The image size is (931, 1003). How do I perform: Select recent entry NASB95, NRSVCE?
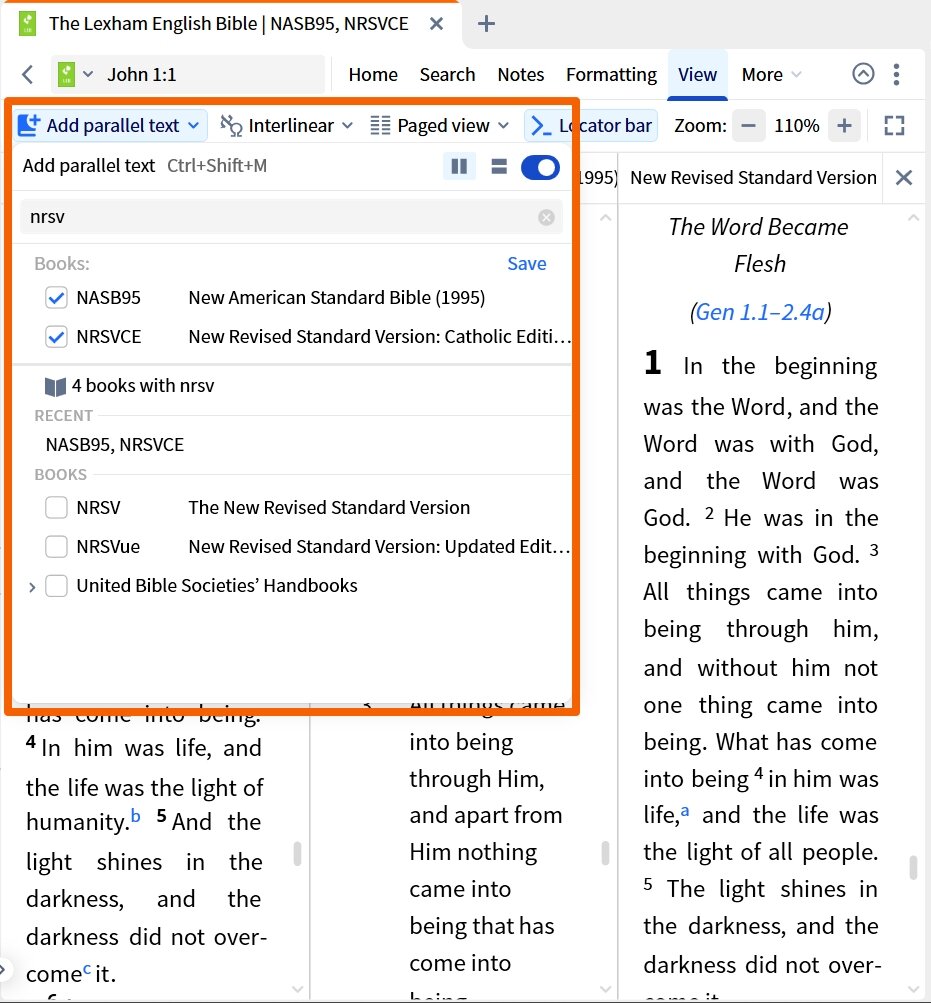[115, 445]
